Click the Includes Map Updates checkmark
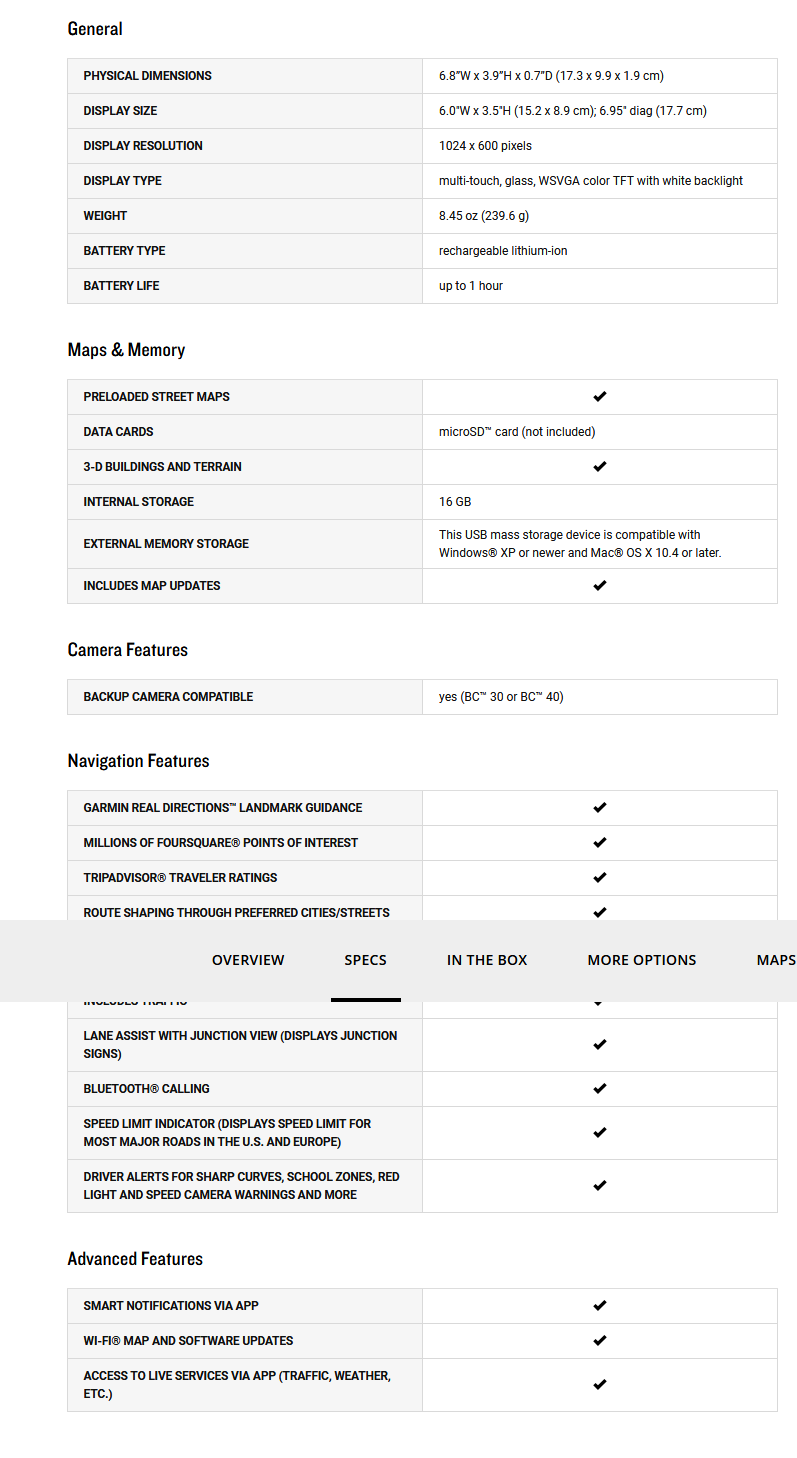 tap(600, 586)
